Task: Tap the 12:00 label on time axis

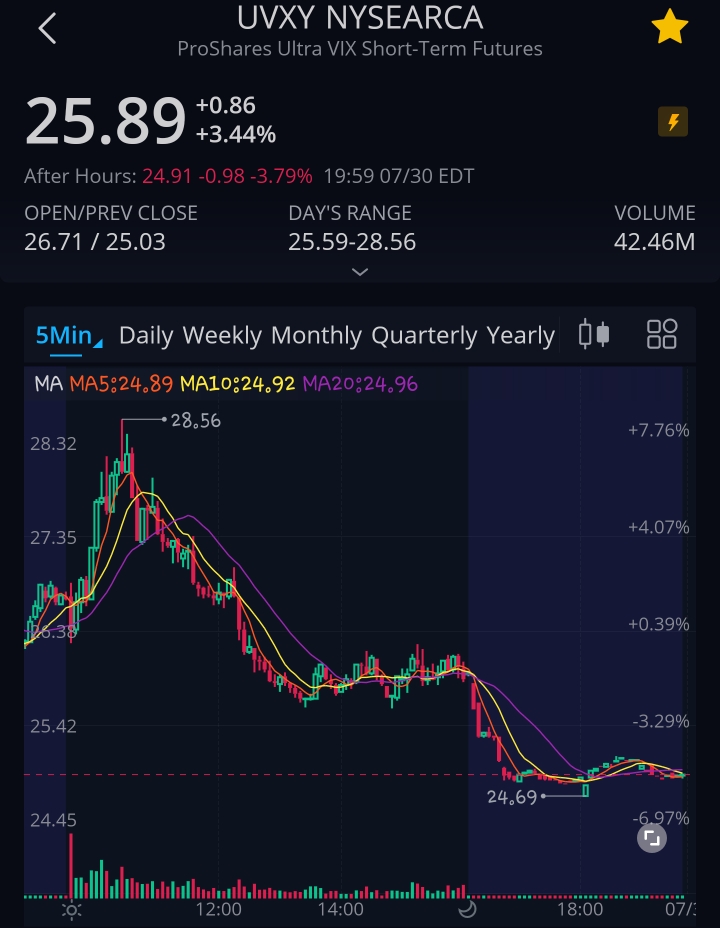Action: [x=219, y=910]
